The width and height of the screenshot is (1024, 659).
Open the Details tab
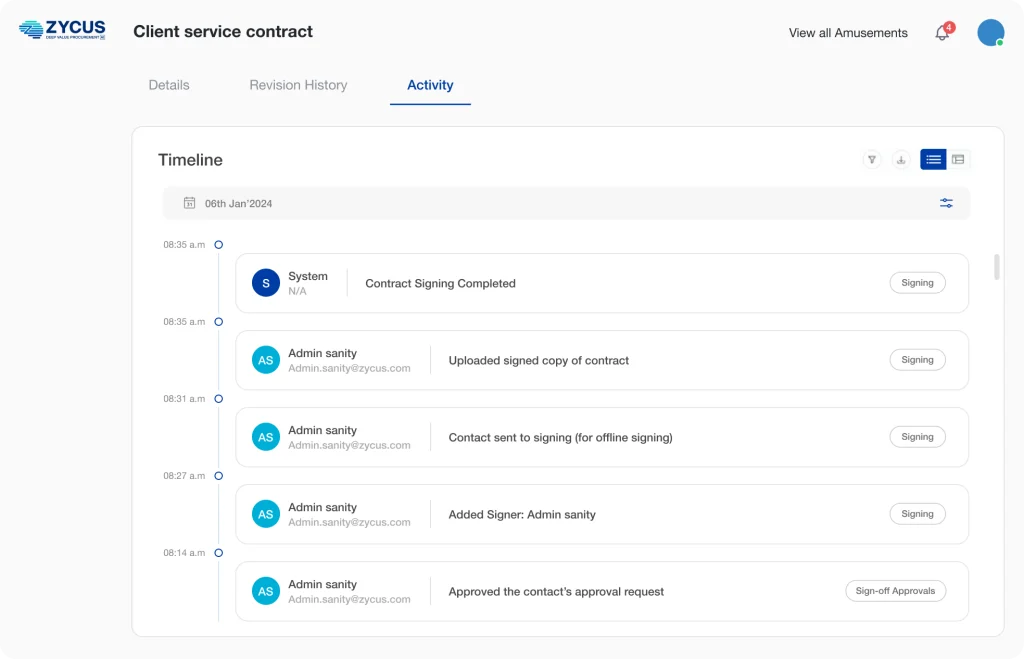point(169,85)
